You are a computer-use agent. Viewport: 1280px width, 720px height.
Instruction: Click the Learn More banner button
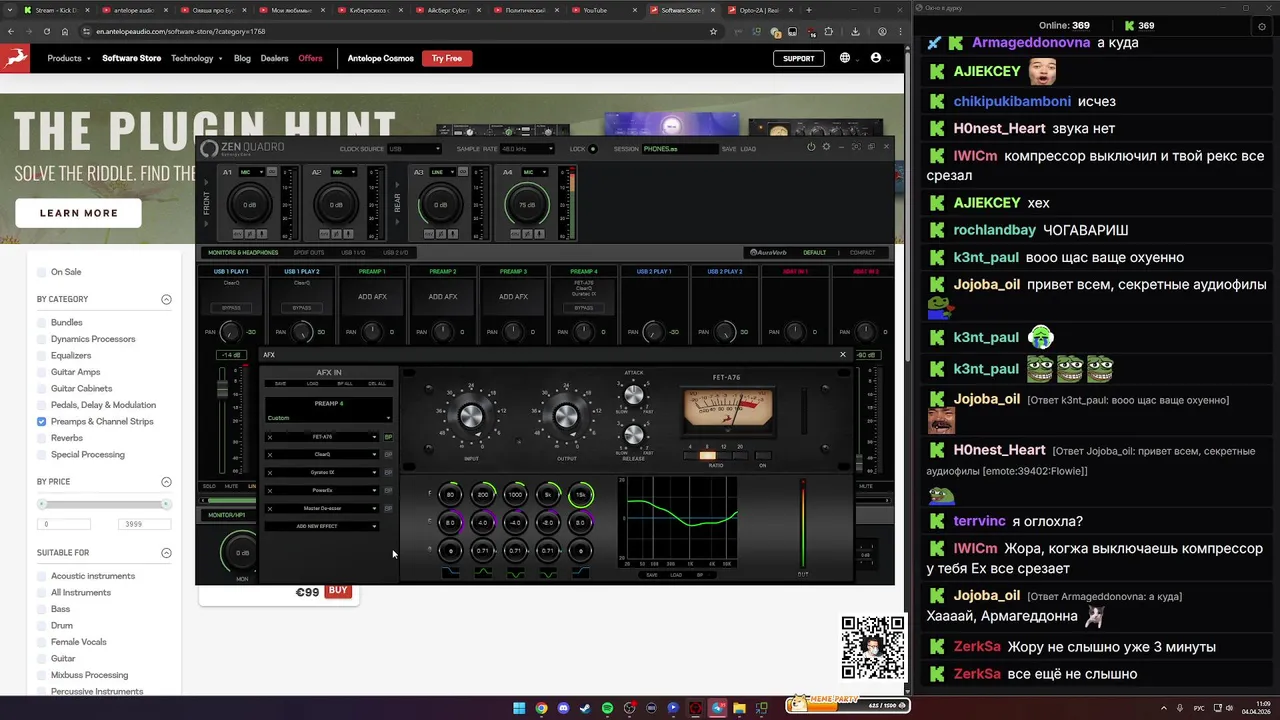click(x=79, y=213)
